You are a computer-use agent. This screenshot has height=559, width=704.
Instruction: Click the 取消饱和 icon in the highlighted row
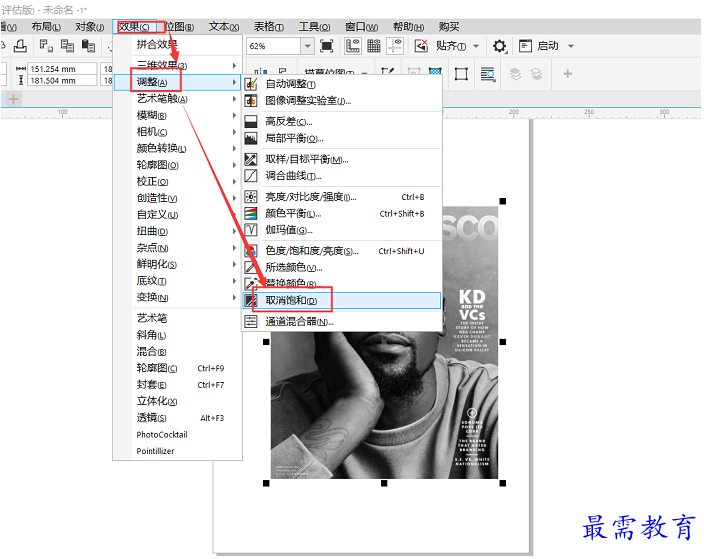tap(251, 300)
